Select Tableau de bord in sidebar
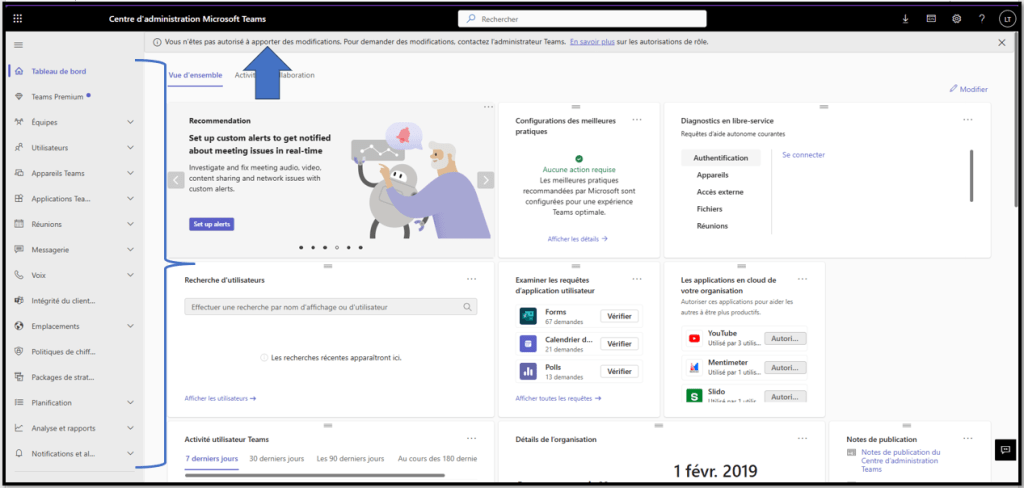 (57, 71)
